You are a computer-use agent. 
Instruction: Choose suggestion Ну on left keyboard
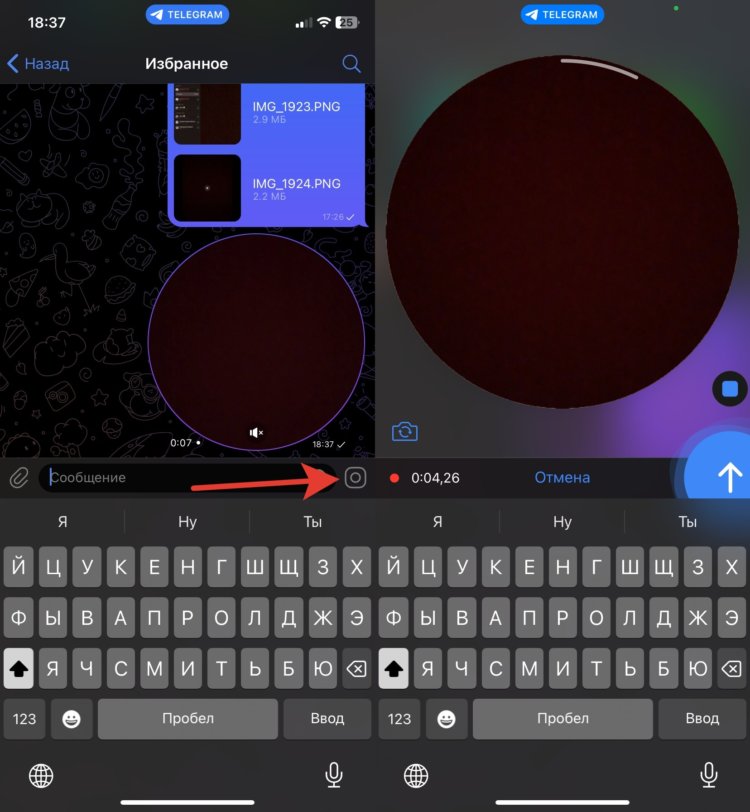pyautogui.click(x=187, y=521)
